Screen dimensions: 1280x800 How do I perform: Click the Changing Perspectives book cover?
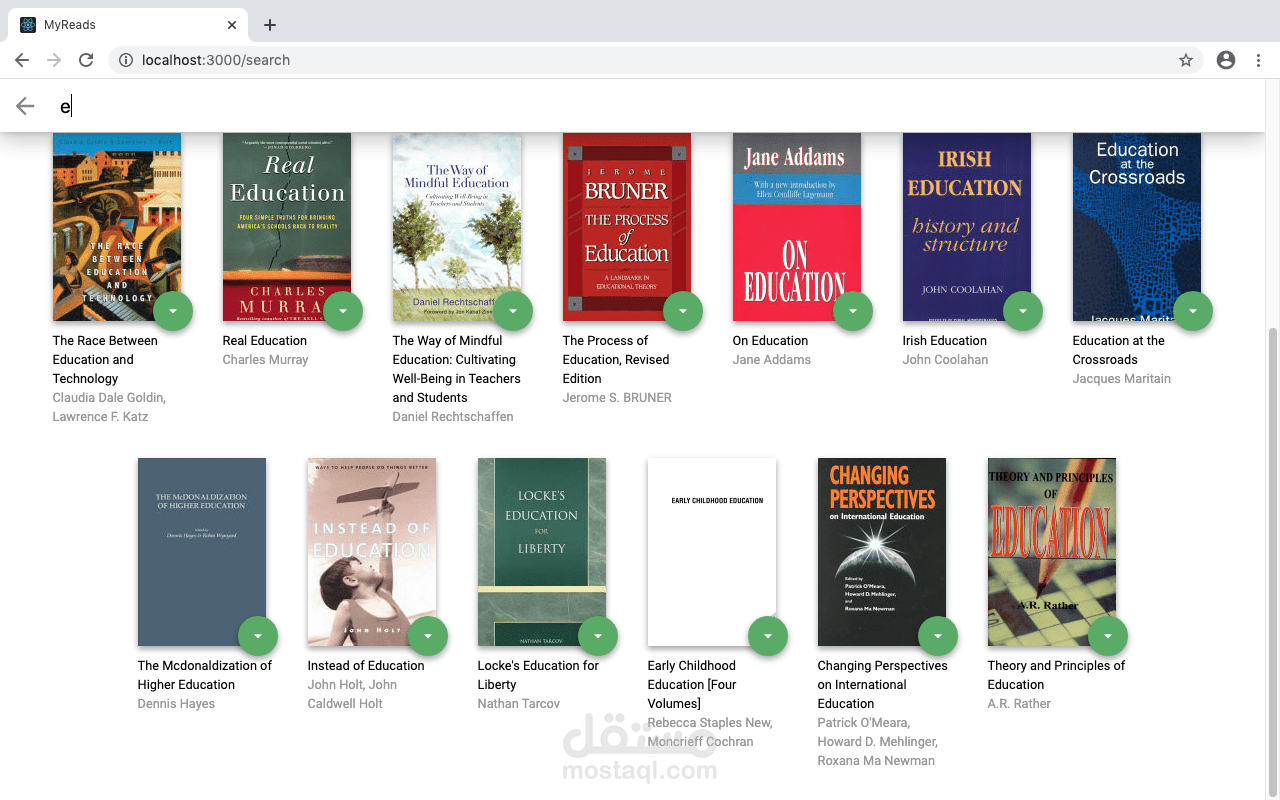coord(882,552)
